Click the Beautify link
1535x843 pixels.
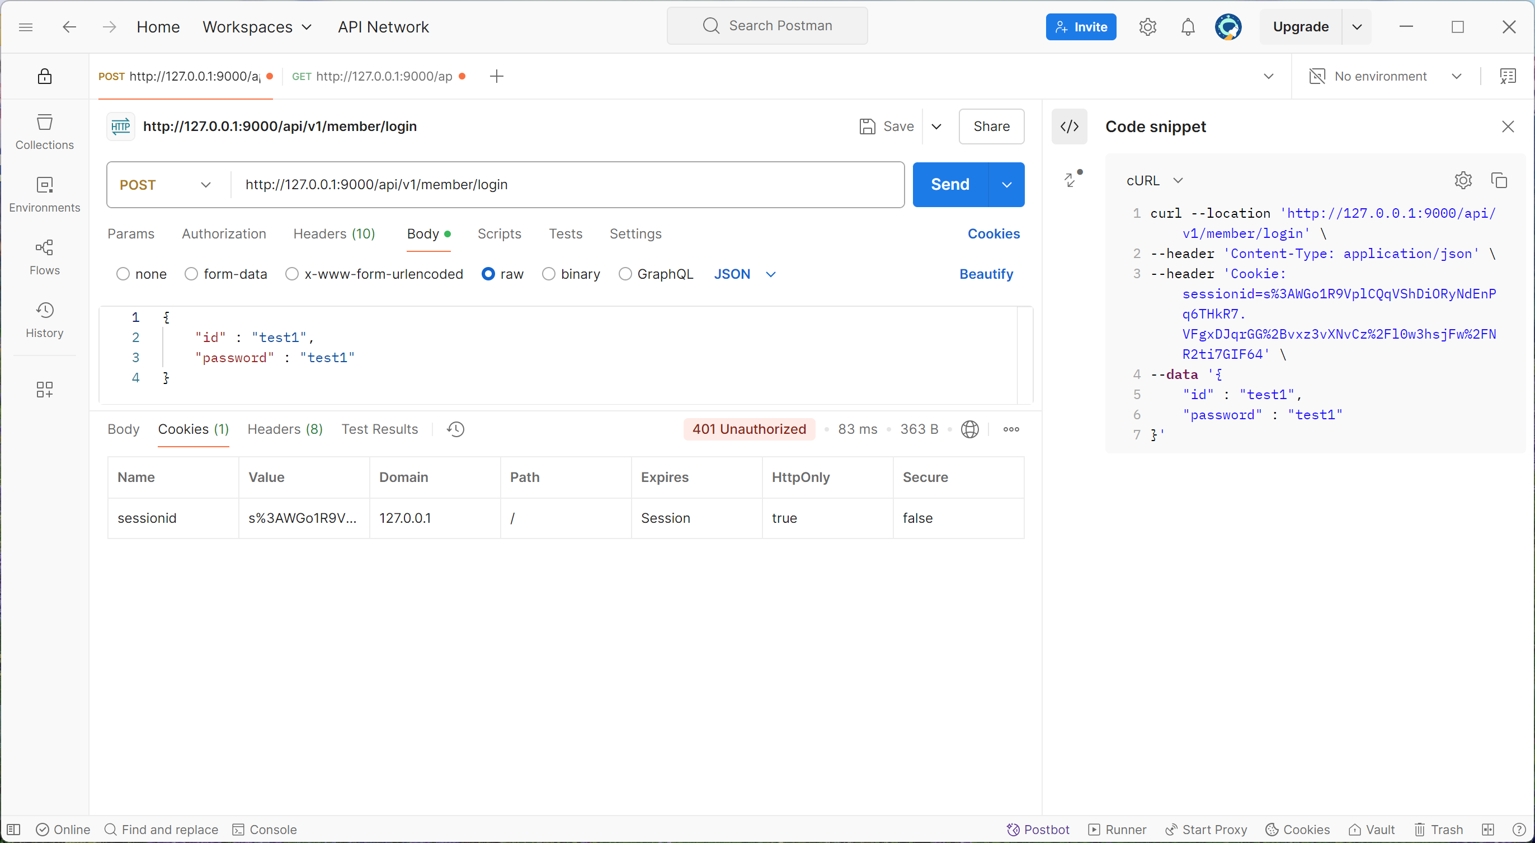pyautogui.click(x=986, y=274)
